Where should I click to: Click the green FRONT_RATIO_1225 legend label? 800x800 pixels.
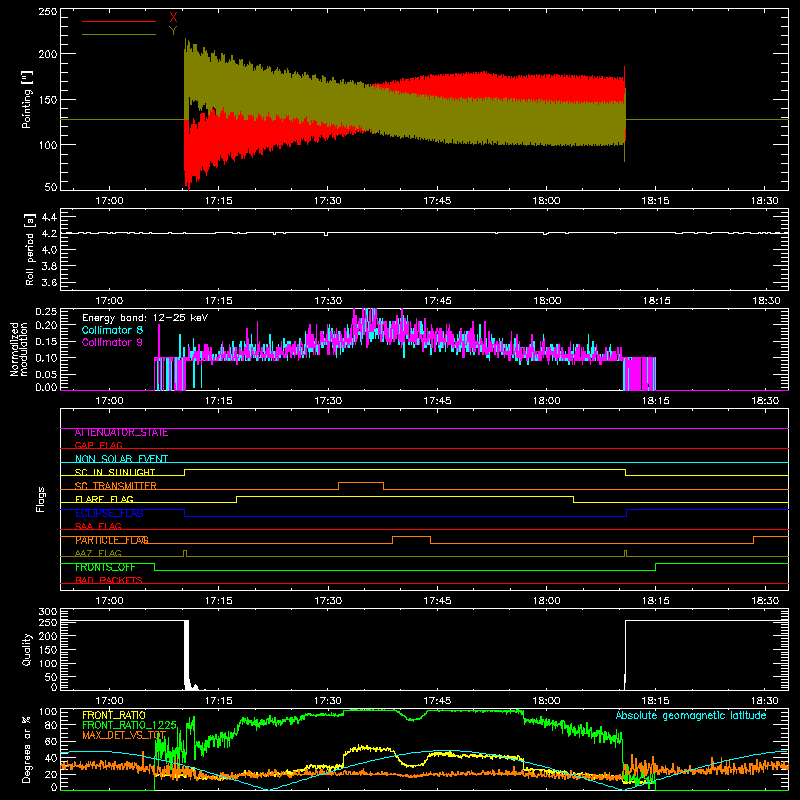point(130,725)
